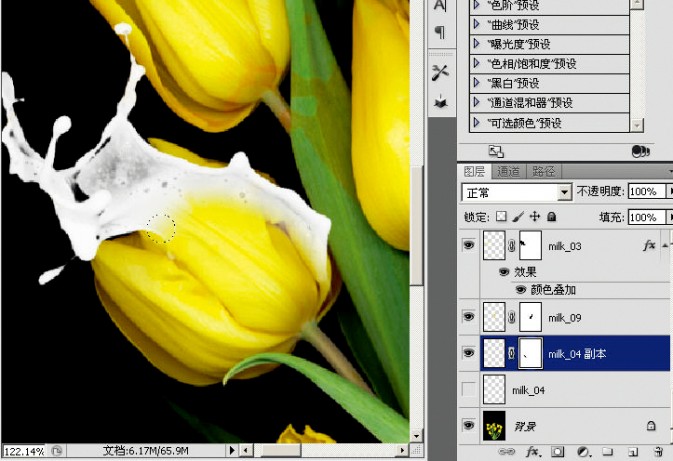This screenshot has width=673, height=461.
Task: Click the 填充 100% field
Action: pos(646,217)
